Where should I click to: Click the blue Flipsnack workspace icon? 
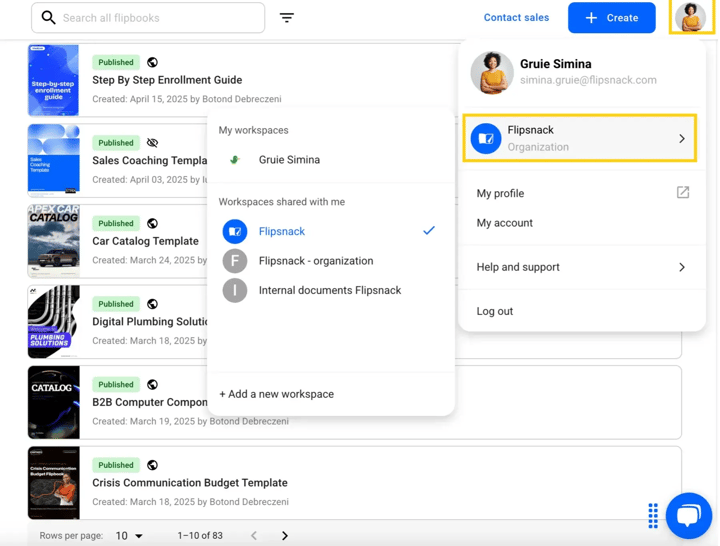click(235, 231)
